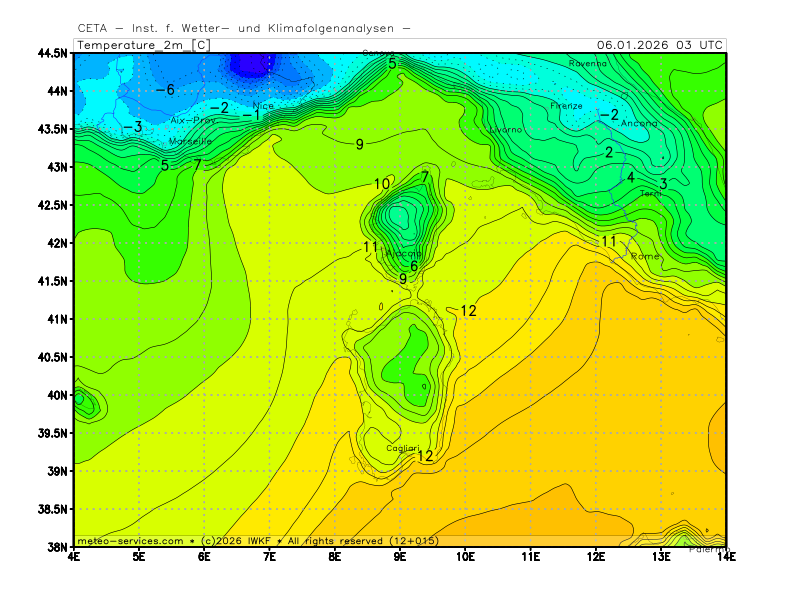Click the -6 contour label
800x600 pixels.
click(165, 90)
